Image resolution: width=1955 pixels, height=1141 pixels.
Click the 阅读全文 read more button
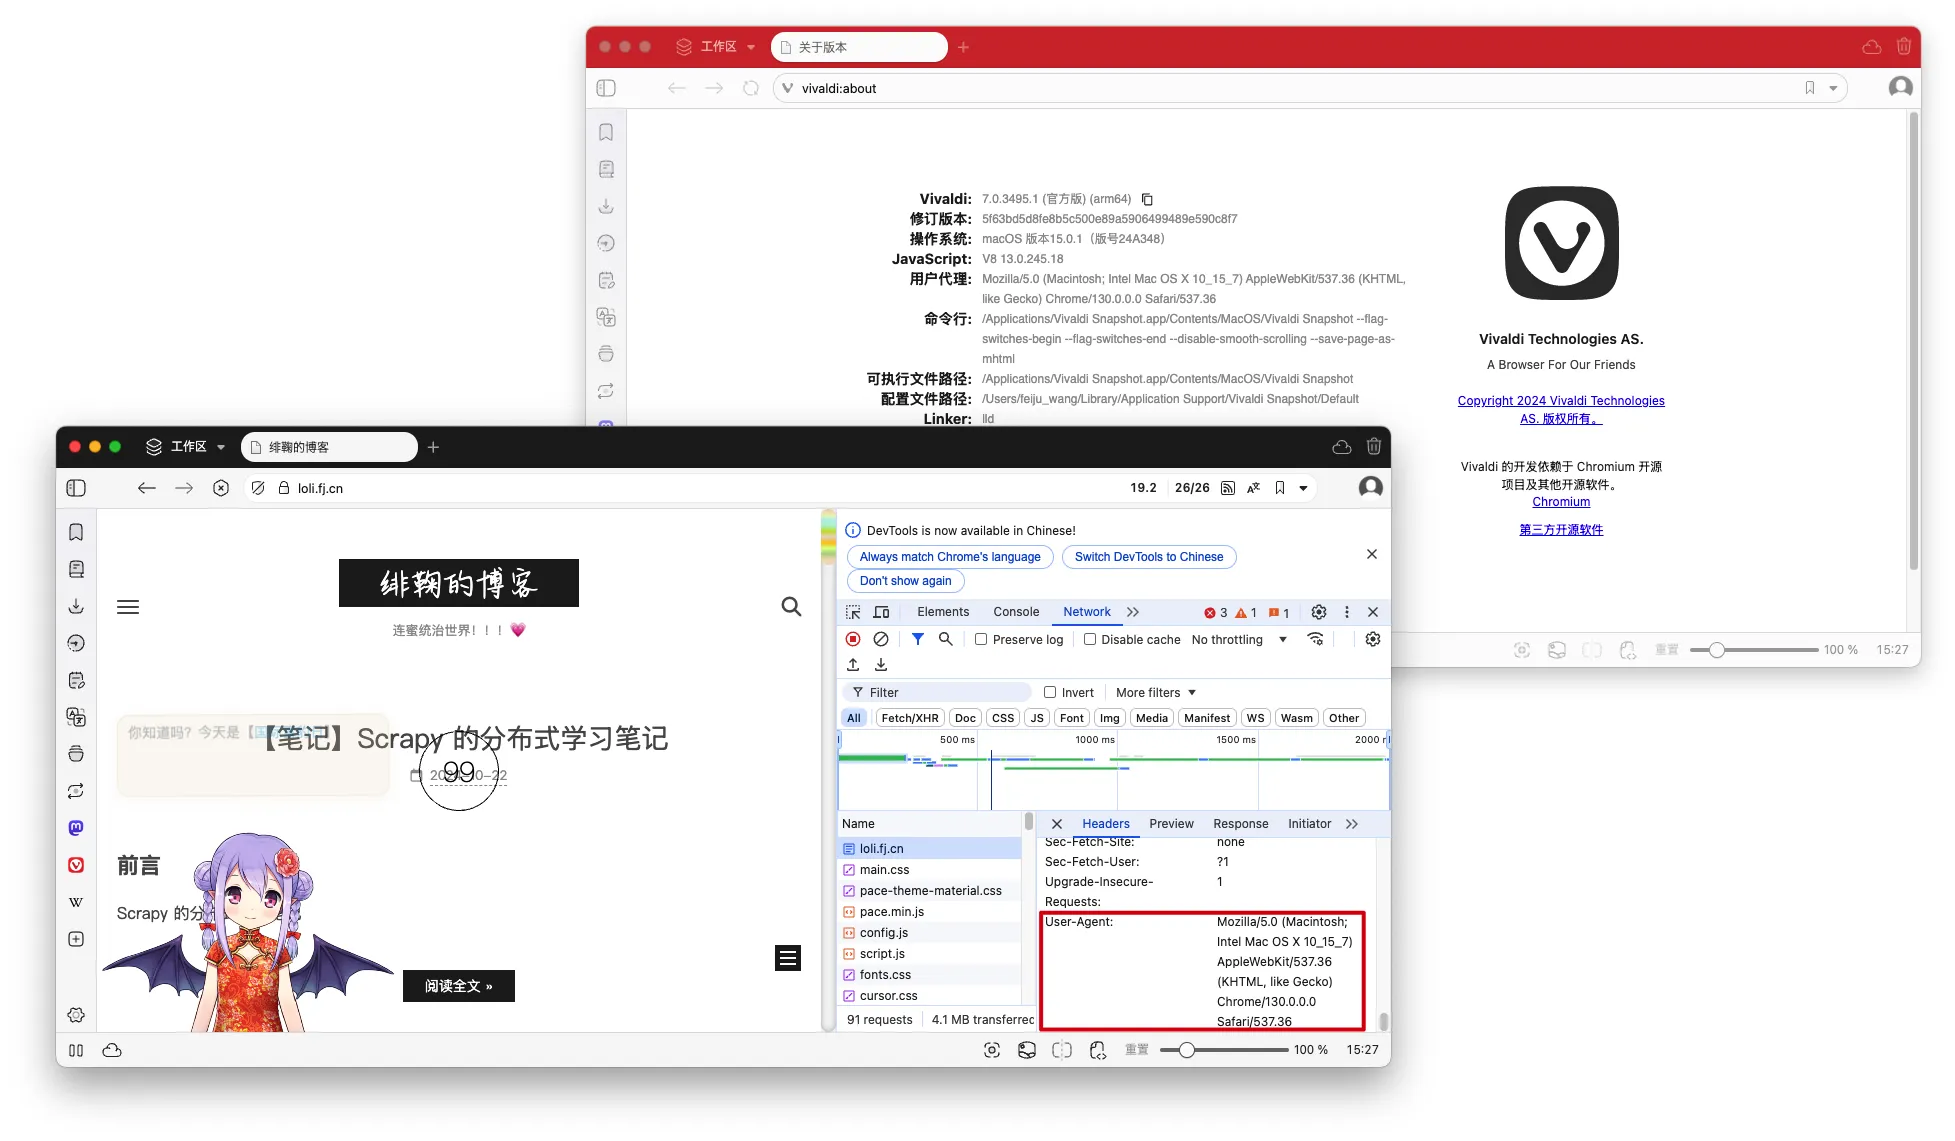pyautogui.click(x=459, y=986)
